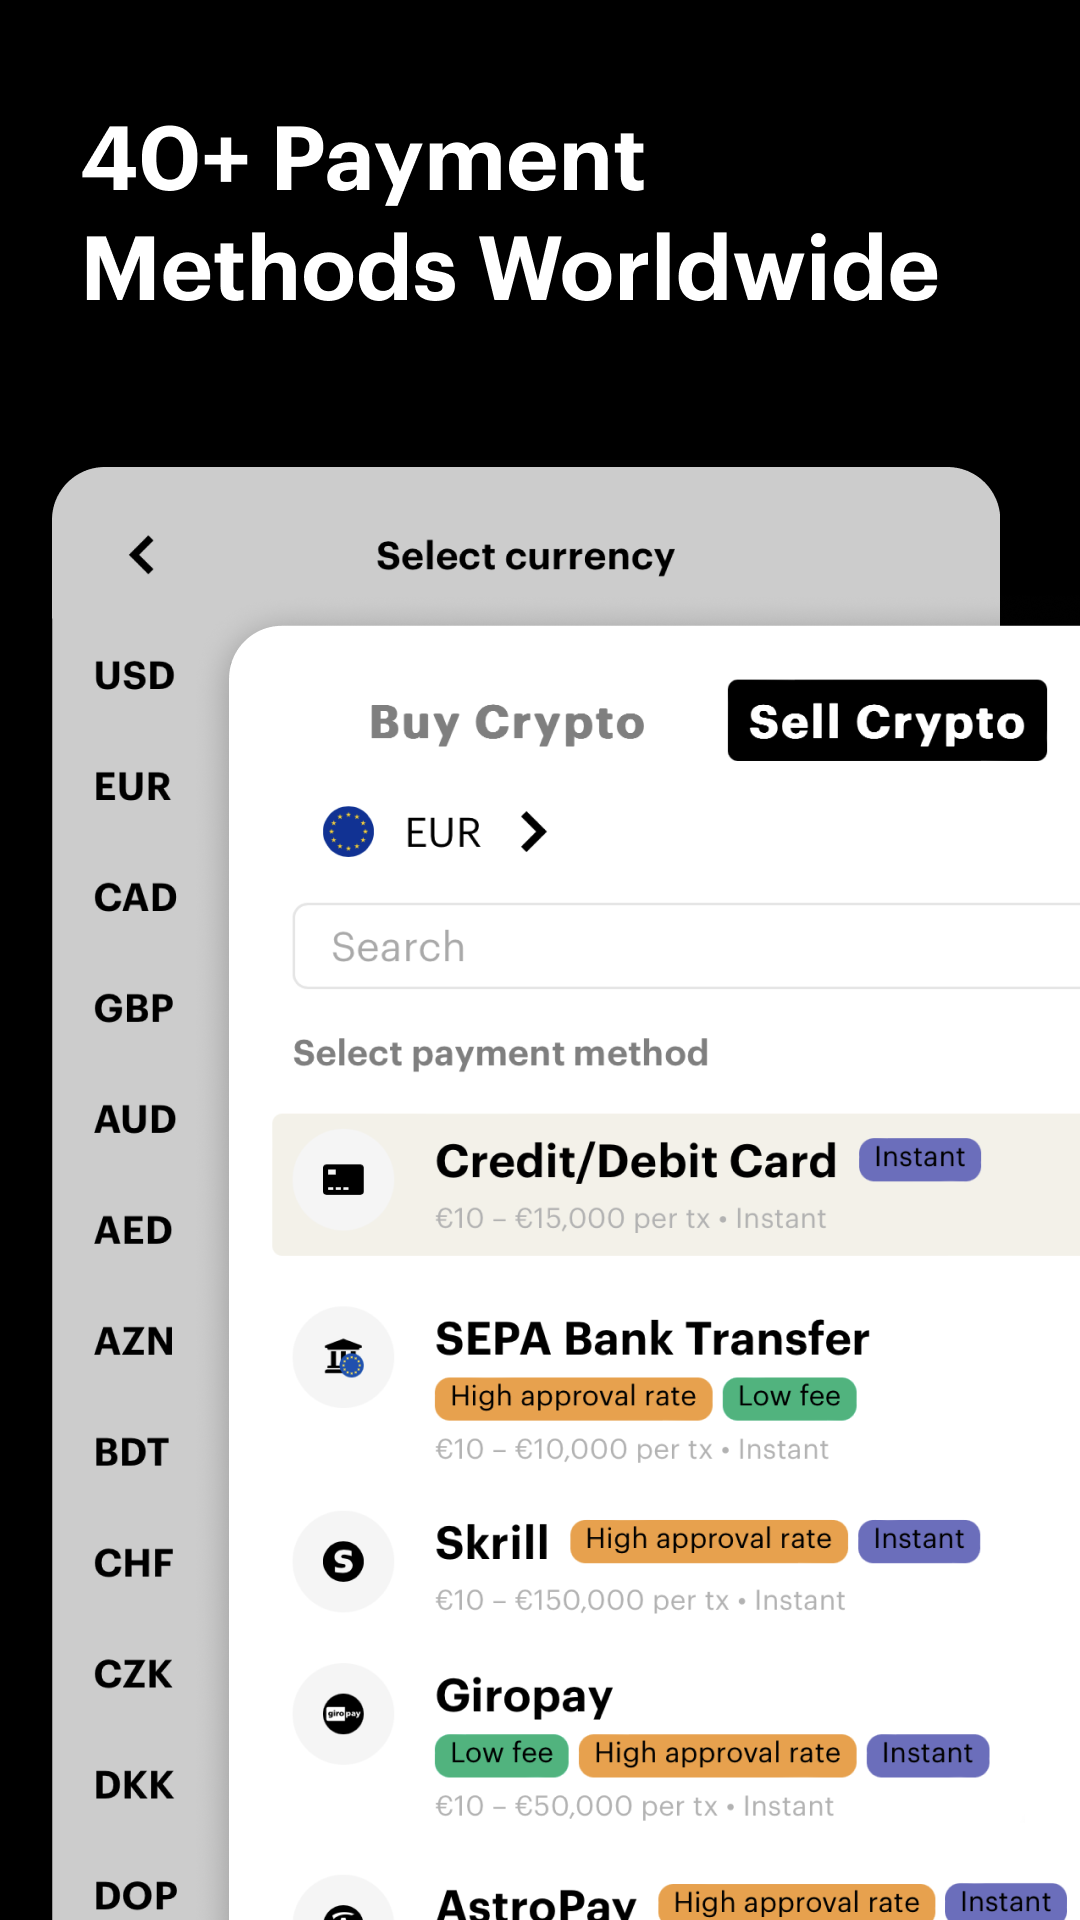Screen dimensions: 1080x1920
Task: Select USD from the currency list
Action: tap(134, 676)
